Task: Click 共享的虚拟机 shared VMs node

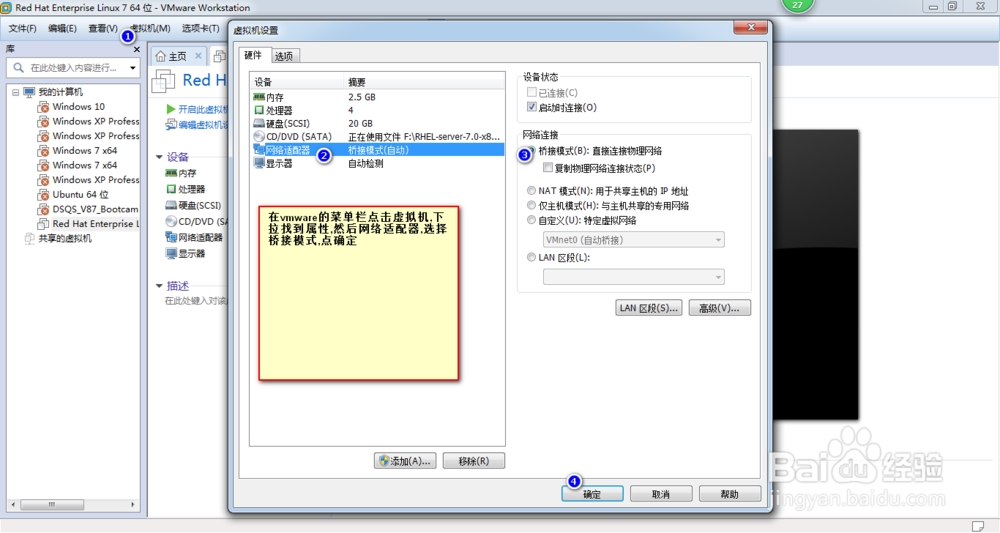Action: 65,238
